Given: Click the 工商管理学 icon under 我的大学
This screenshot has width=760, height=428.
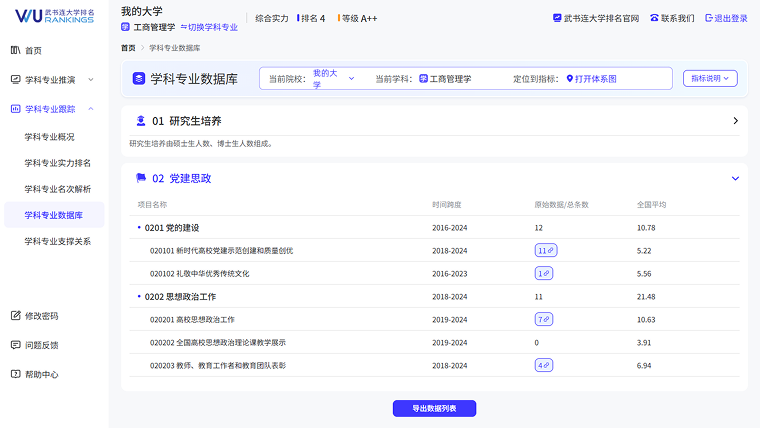Looking at the screenshot, I should (125, 27).
